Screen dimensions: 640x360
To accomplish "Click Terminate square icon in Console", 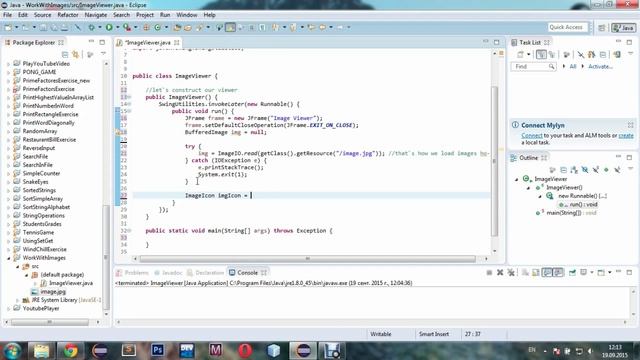I will pos(489,273).
